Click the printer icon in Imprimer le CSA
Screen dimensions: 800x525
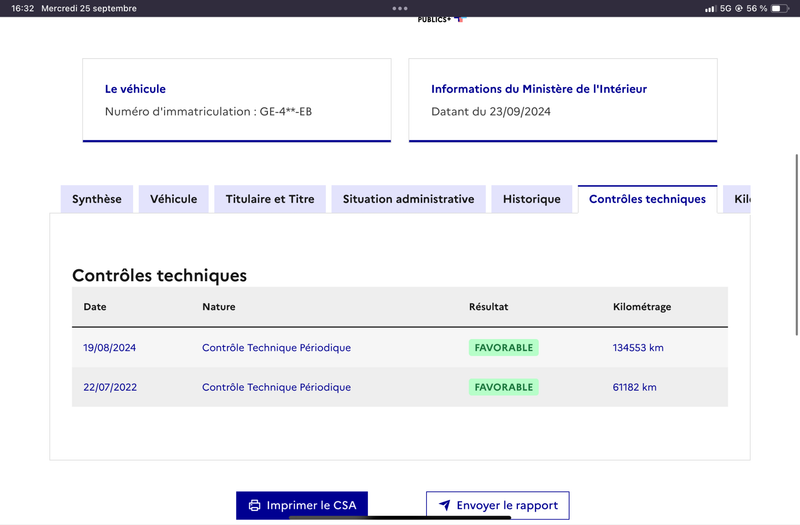[254, 505]
